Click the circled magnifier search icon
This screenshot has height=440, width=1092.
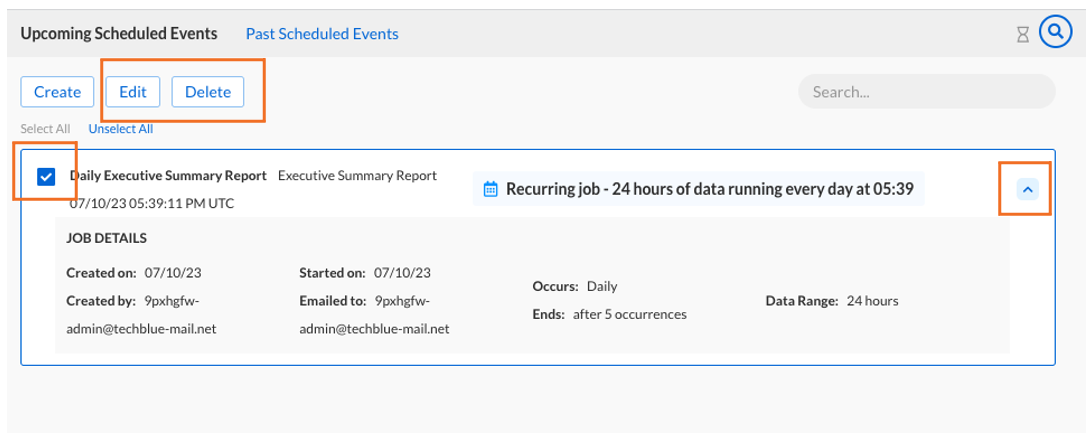tap(1055, 33)
